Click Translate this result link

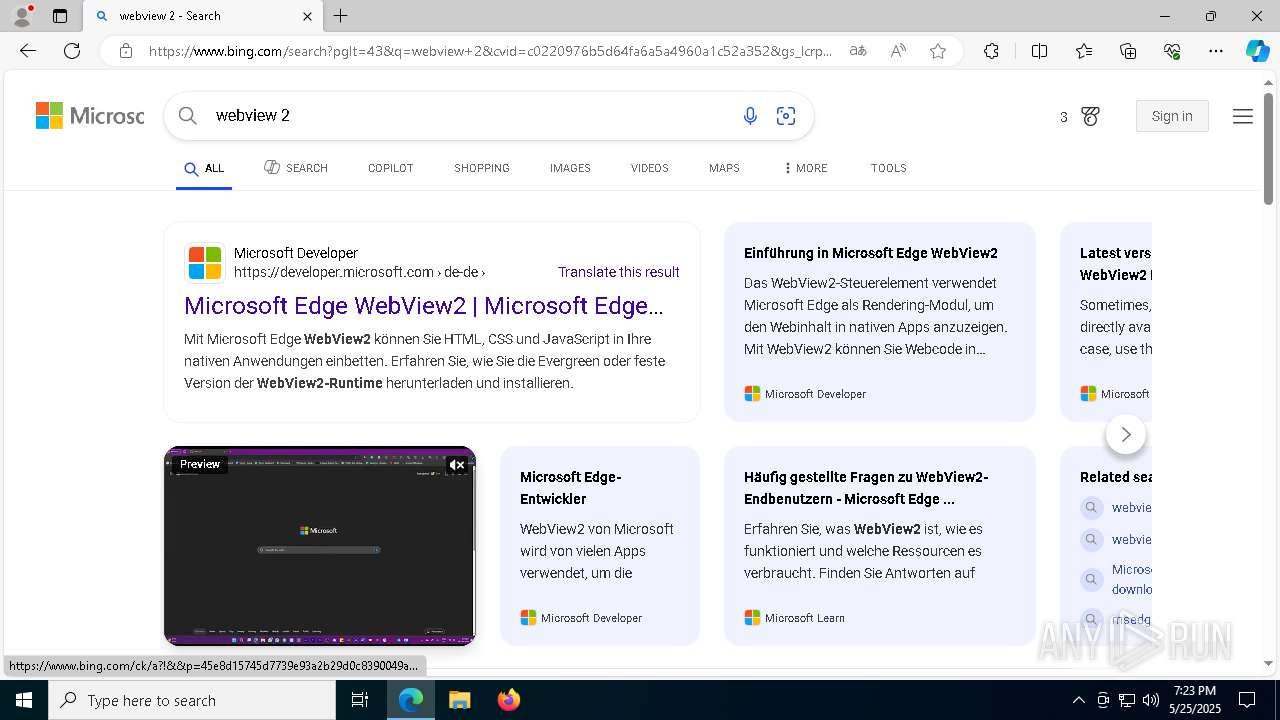tap(618, 272)
